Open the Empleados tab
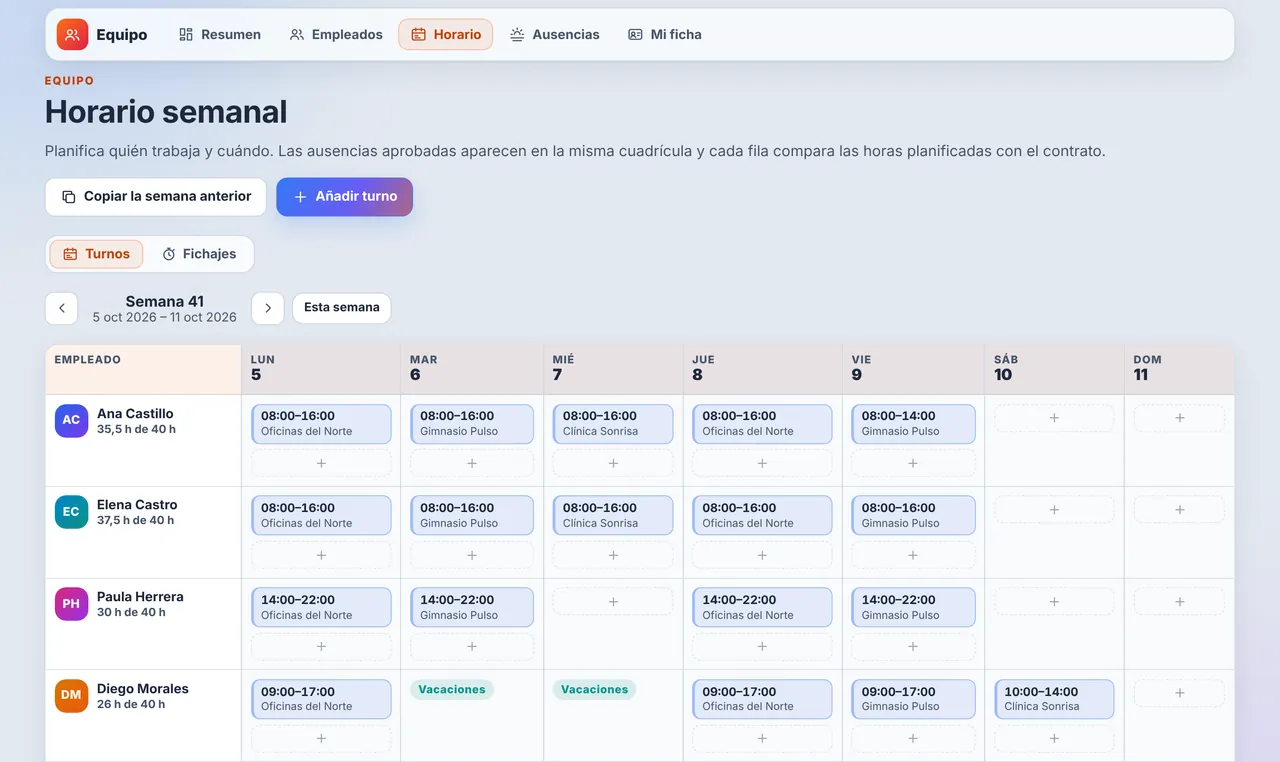1280x762 pixels. 336,34
